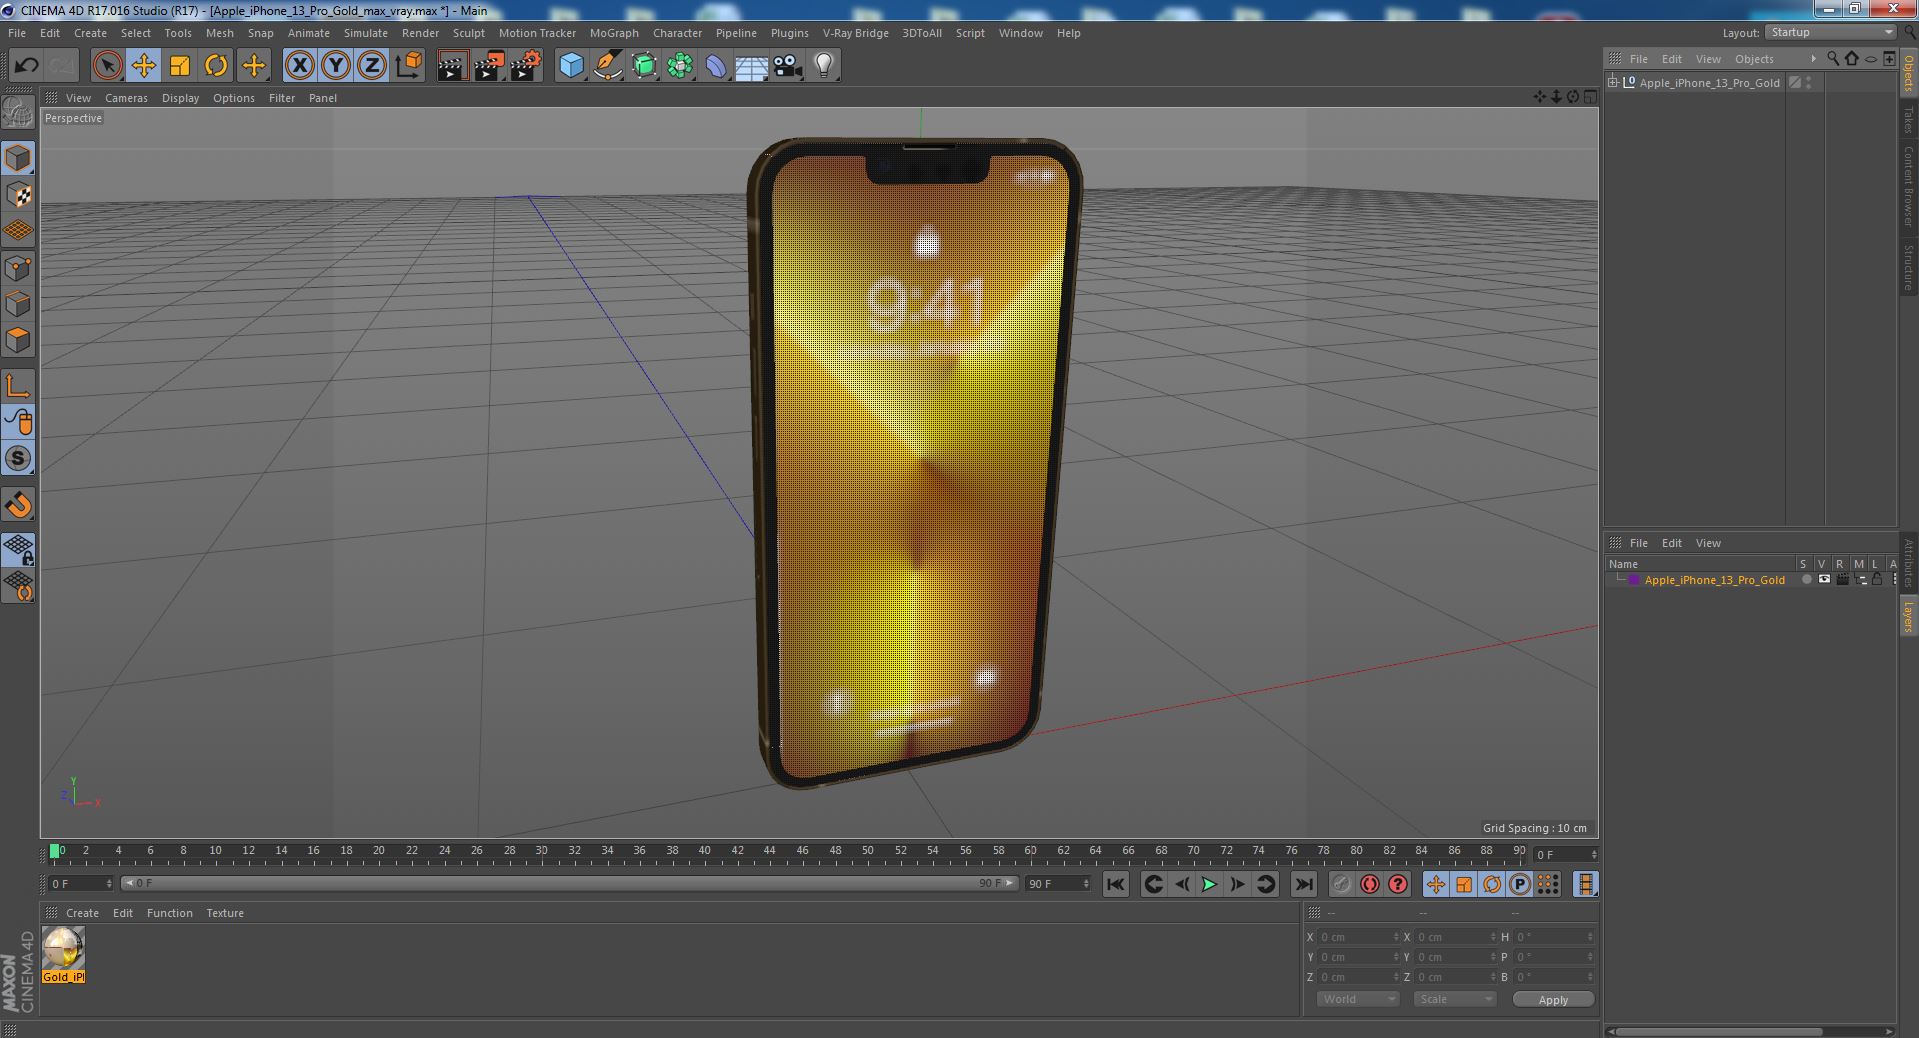Screen dimensions: 1919x1038
Task: Open the Structure side tab
Action: (x=1908, y=267)
